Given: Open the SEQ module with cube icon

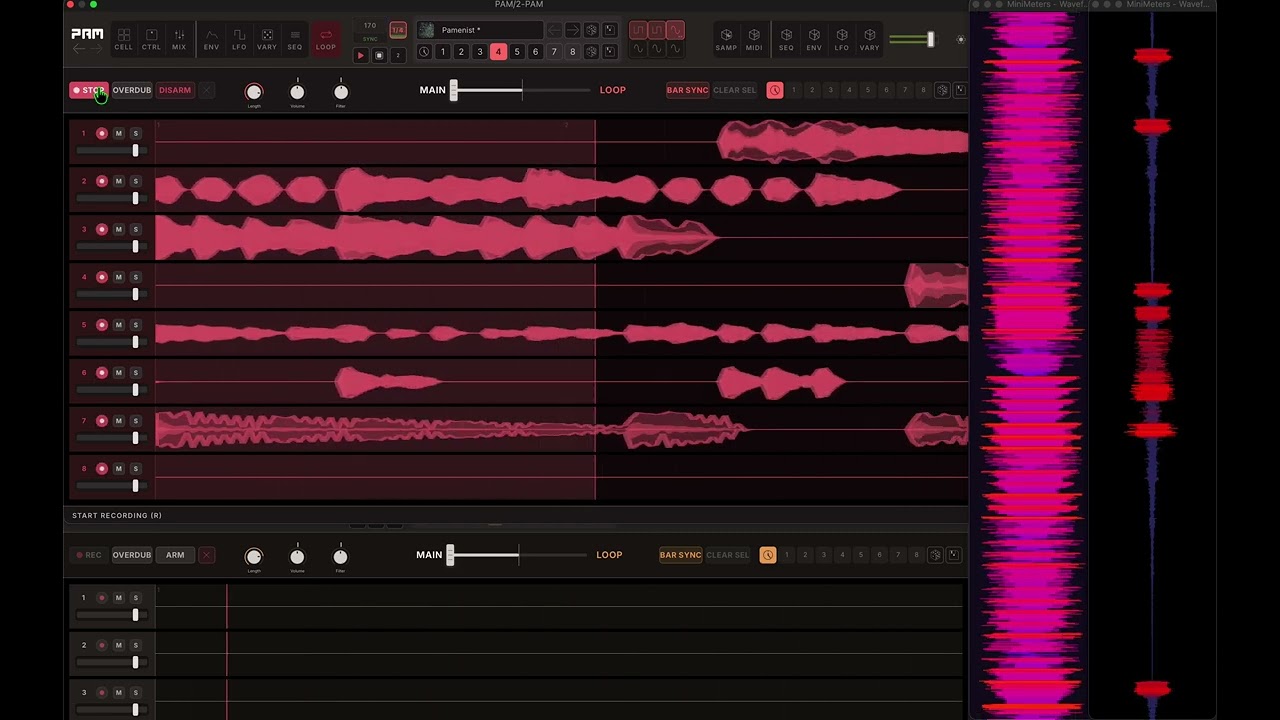Looking at the screenshot, I should click(x=786, y=39).
